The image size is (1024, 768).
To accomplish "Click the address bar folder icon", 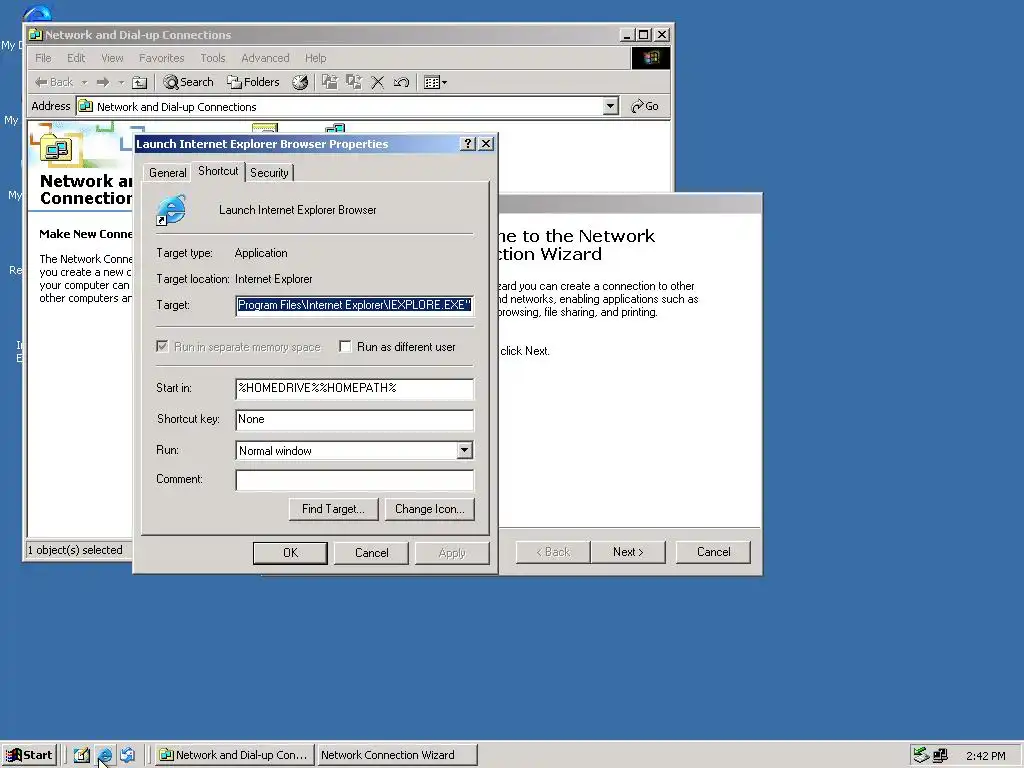I will 86,106.
